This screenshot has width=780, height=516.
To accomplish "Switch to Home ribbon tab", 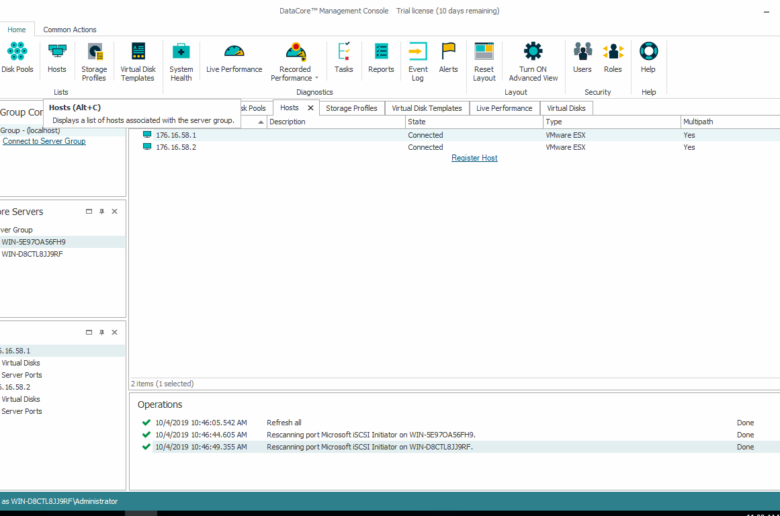I will coord(16,29).
